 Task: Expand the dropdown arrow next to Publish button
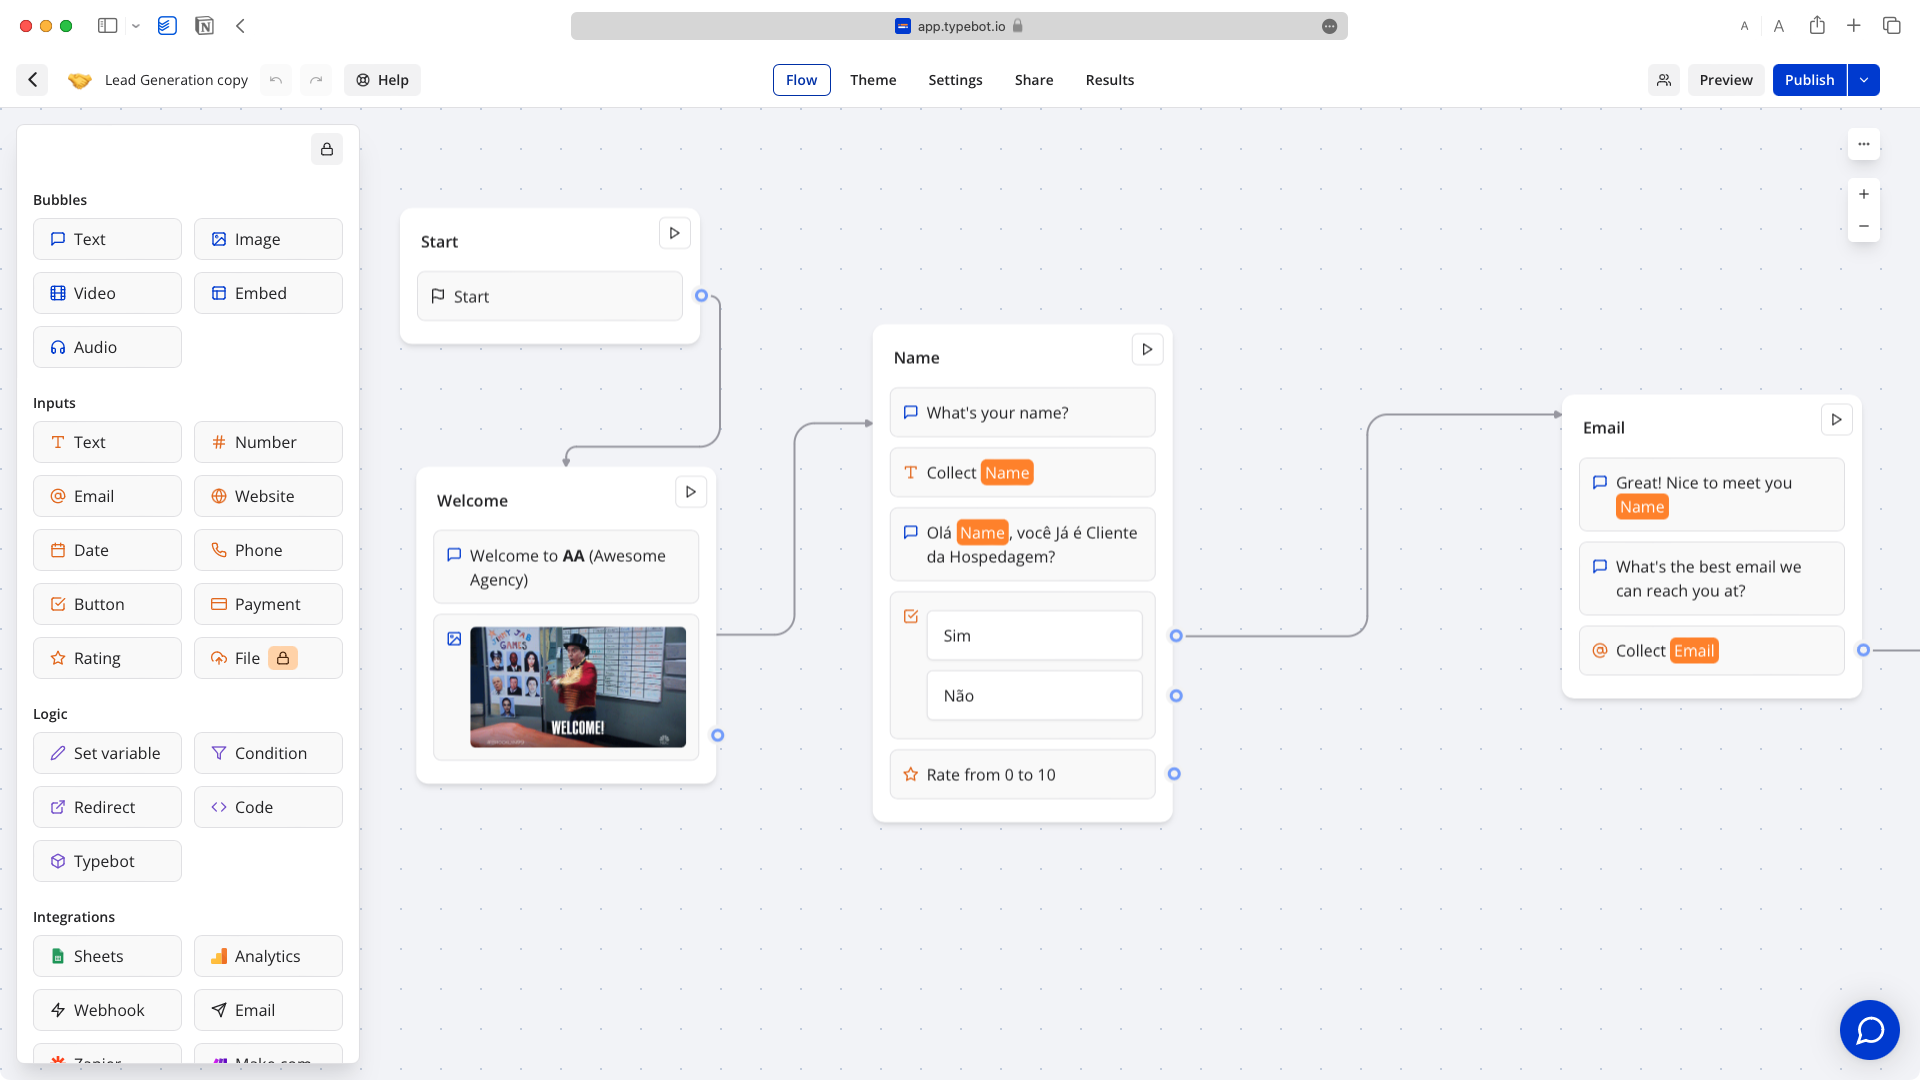pos(1863,79)
